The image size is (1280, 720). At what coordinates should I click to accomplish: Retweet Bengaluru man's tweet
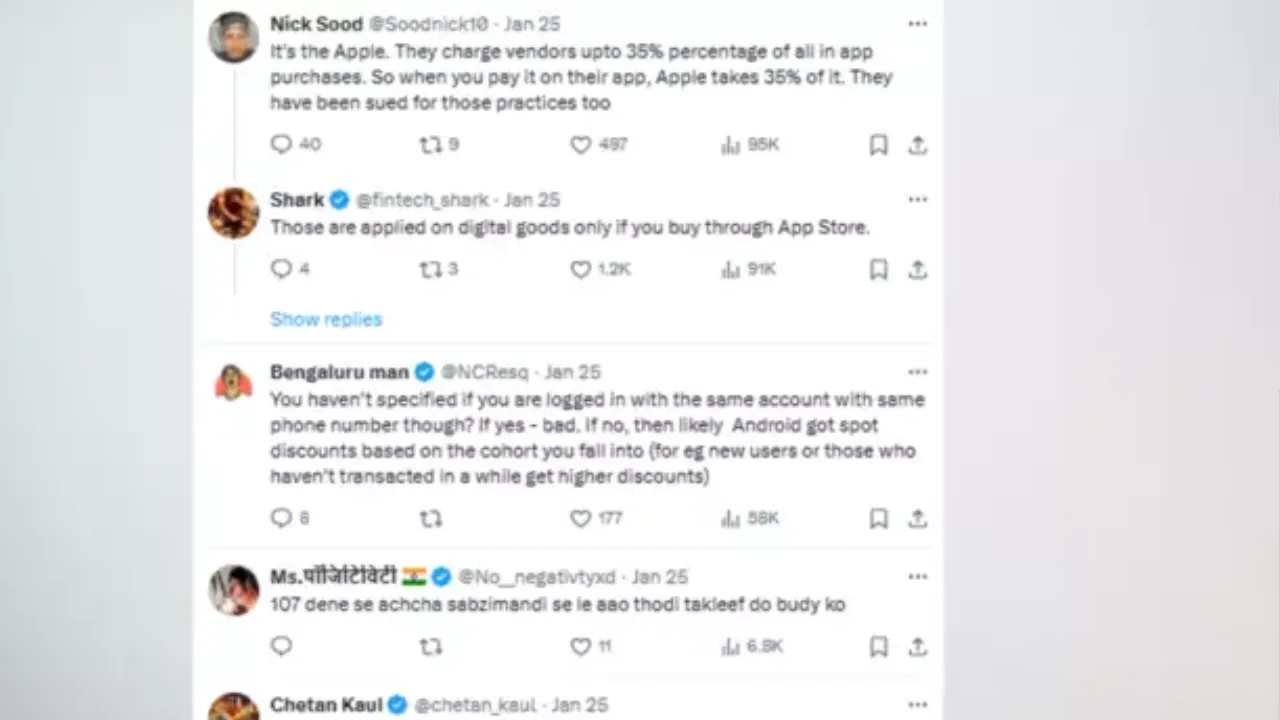point(431,518)
